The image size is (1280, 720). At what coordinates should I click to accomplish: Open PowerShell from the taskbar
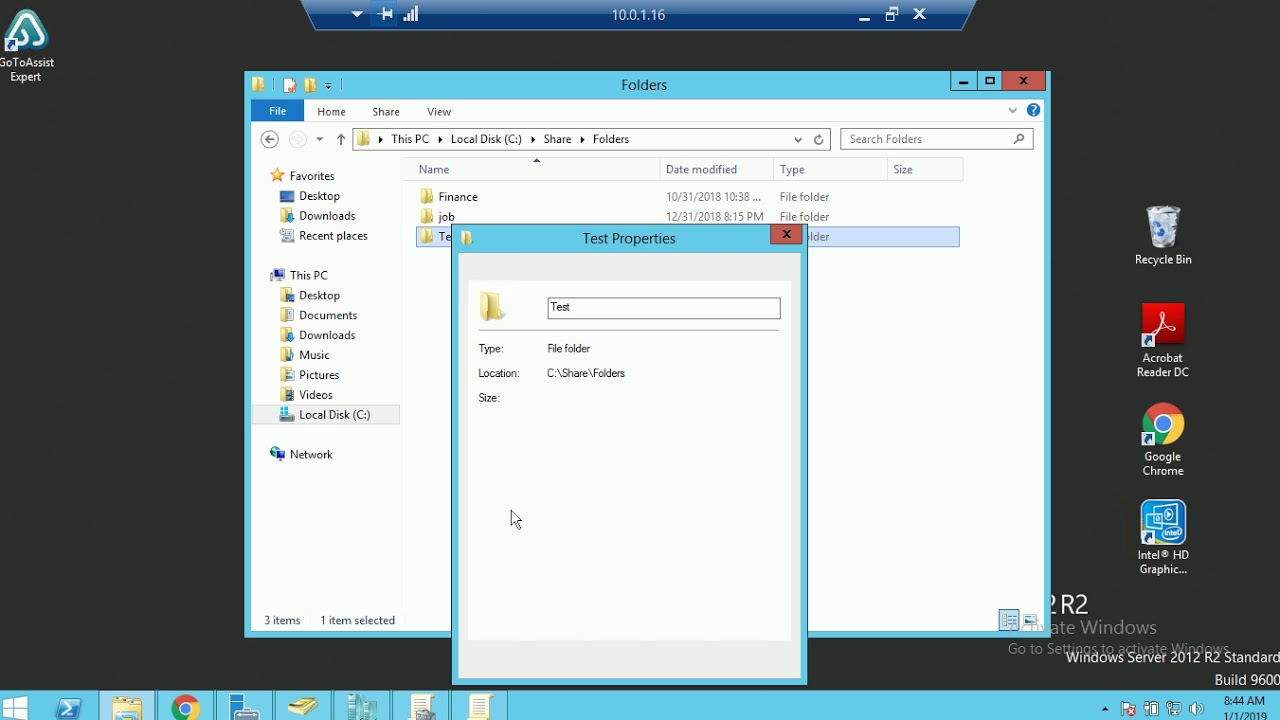pos(68,707)
